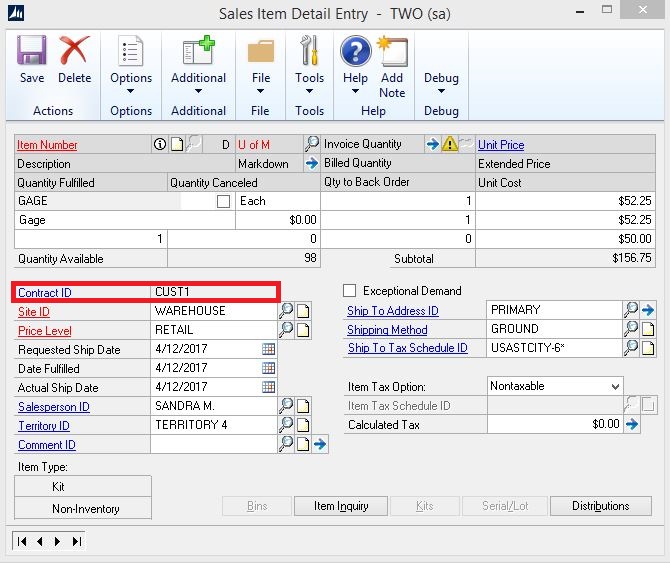Expand the Help dropdown arrow
The height and width of the screenshot is (563, 670).
click(355, 91)
